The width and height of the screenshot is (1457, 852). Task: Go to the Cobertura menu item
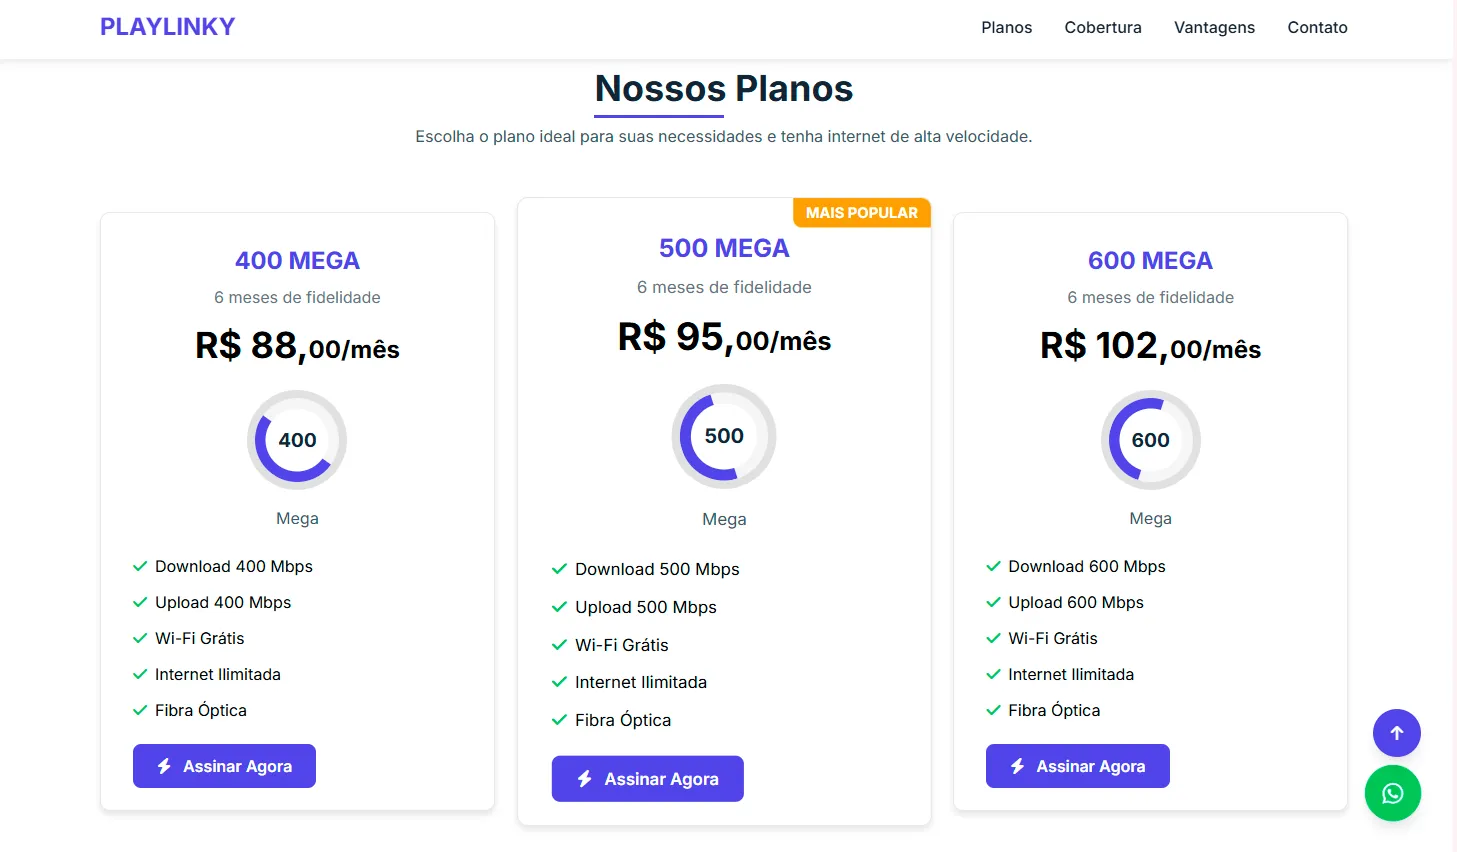(1103, 28)
